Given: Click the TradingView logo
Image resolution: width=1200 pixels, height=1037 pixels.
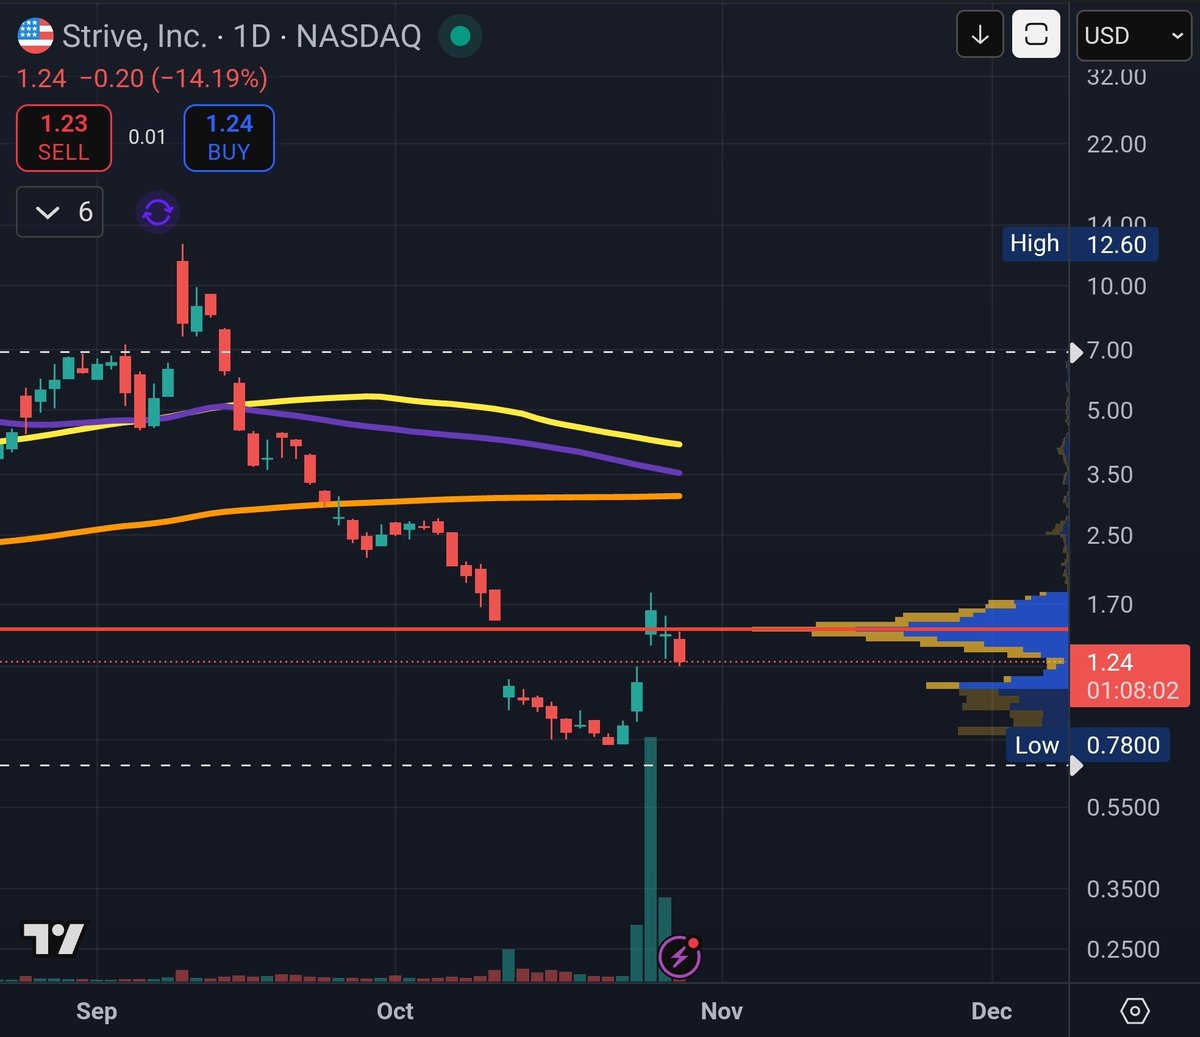Looking at the screenshot, I should pos(54,938).
